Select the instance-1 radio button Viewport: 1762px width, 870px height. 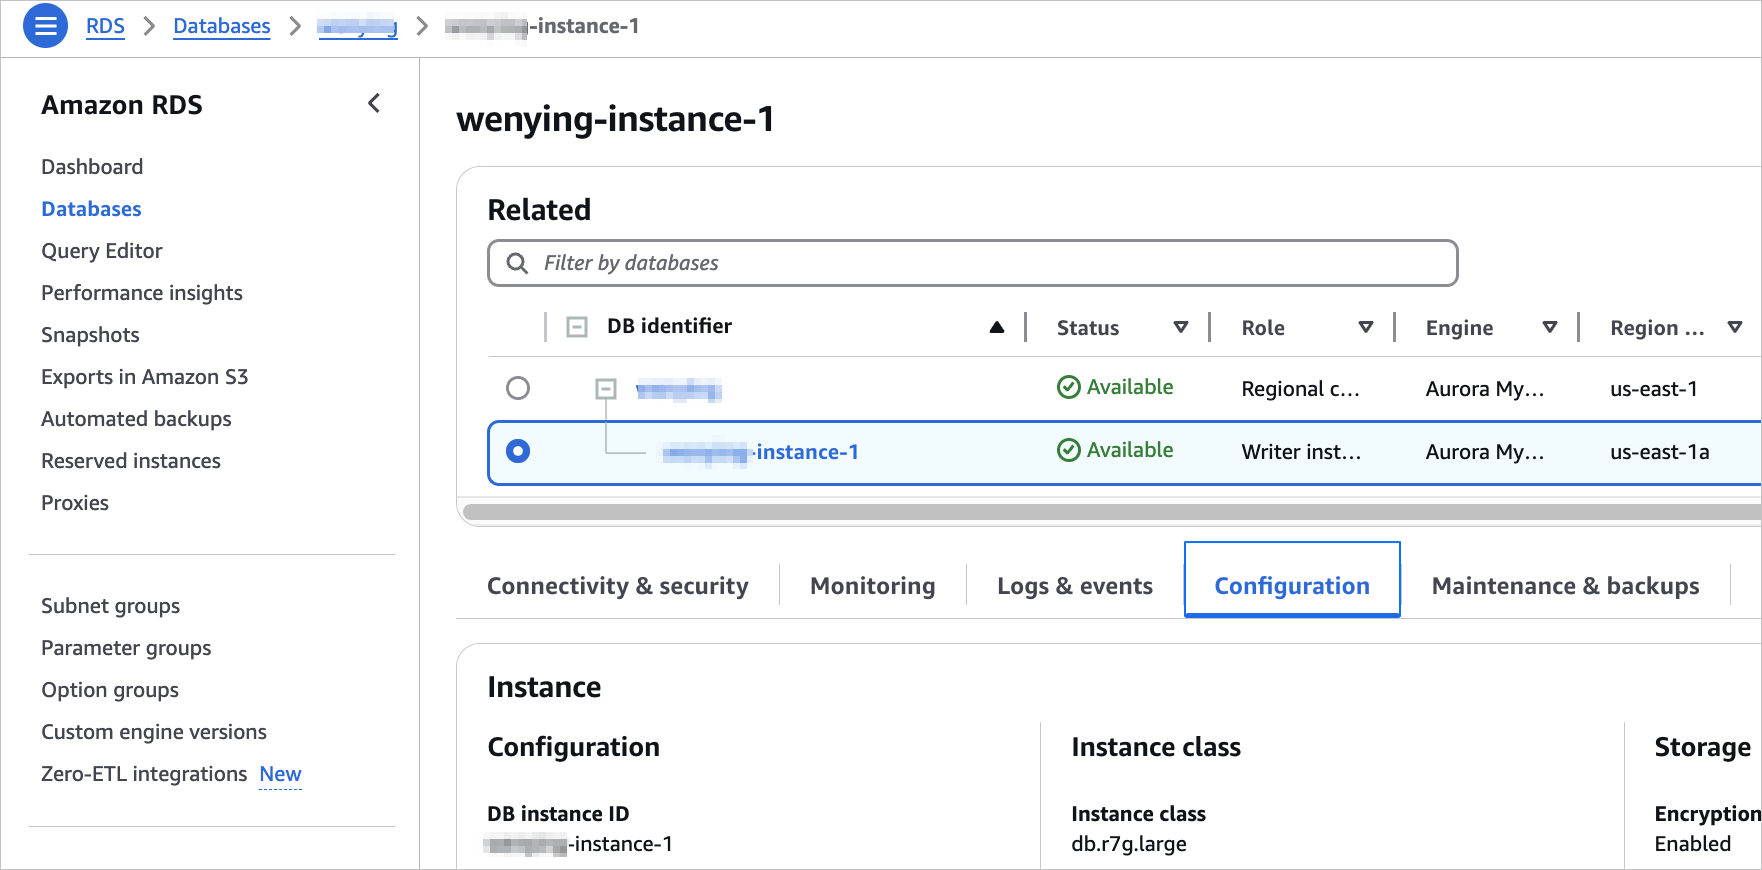pos(518,451)
